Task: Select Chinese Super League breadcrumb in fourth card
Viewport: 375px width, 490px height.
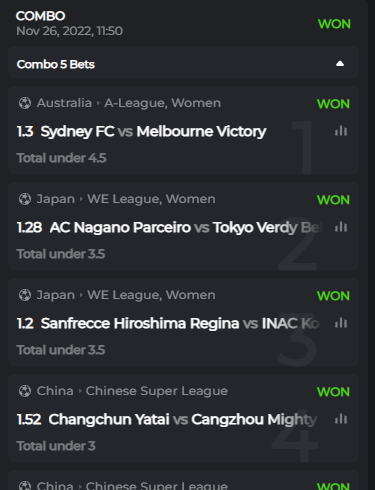Action: 157,391
